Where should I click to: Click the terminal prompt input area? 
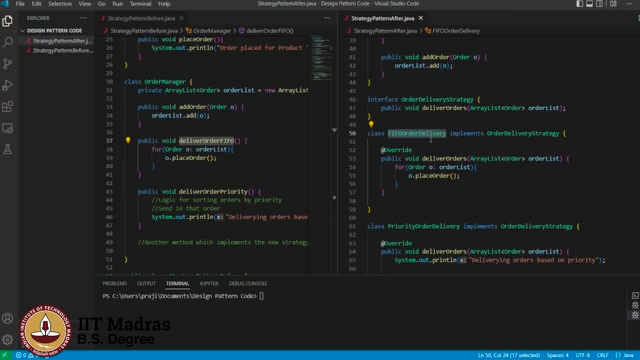[x=262, y=296]
